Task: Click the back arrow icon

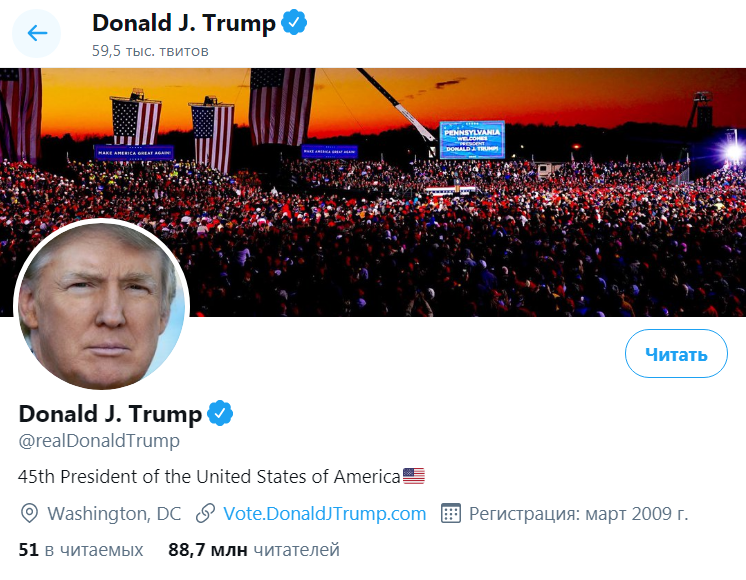Action: coord(37,33)
